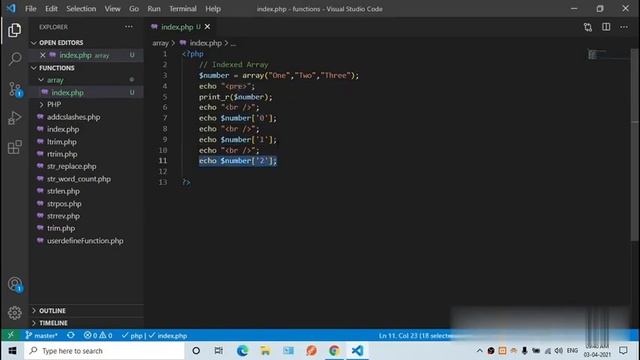Click the php status bar item
This screenshot has height=360, width=640.
click(133, 336)
